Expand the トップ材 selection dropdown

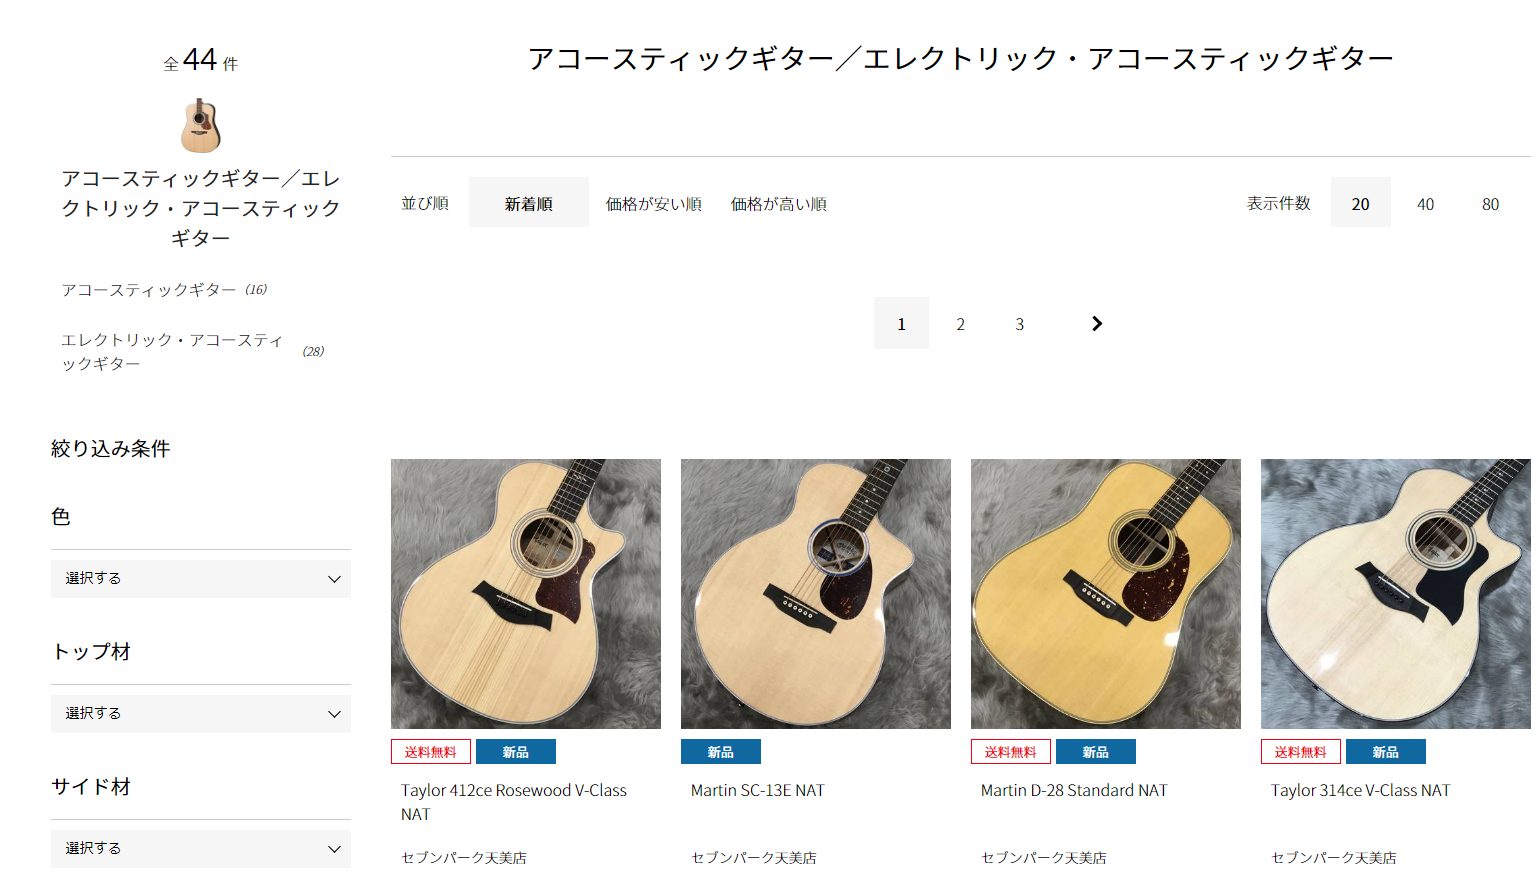(201, 714)
